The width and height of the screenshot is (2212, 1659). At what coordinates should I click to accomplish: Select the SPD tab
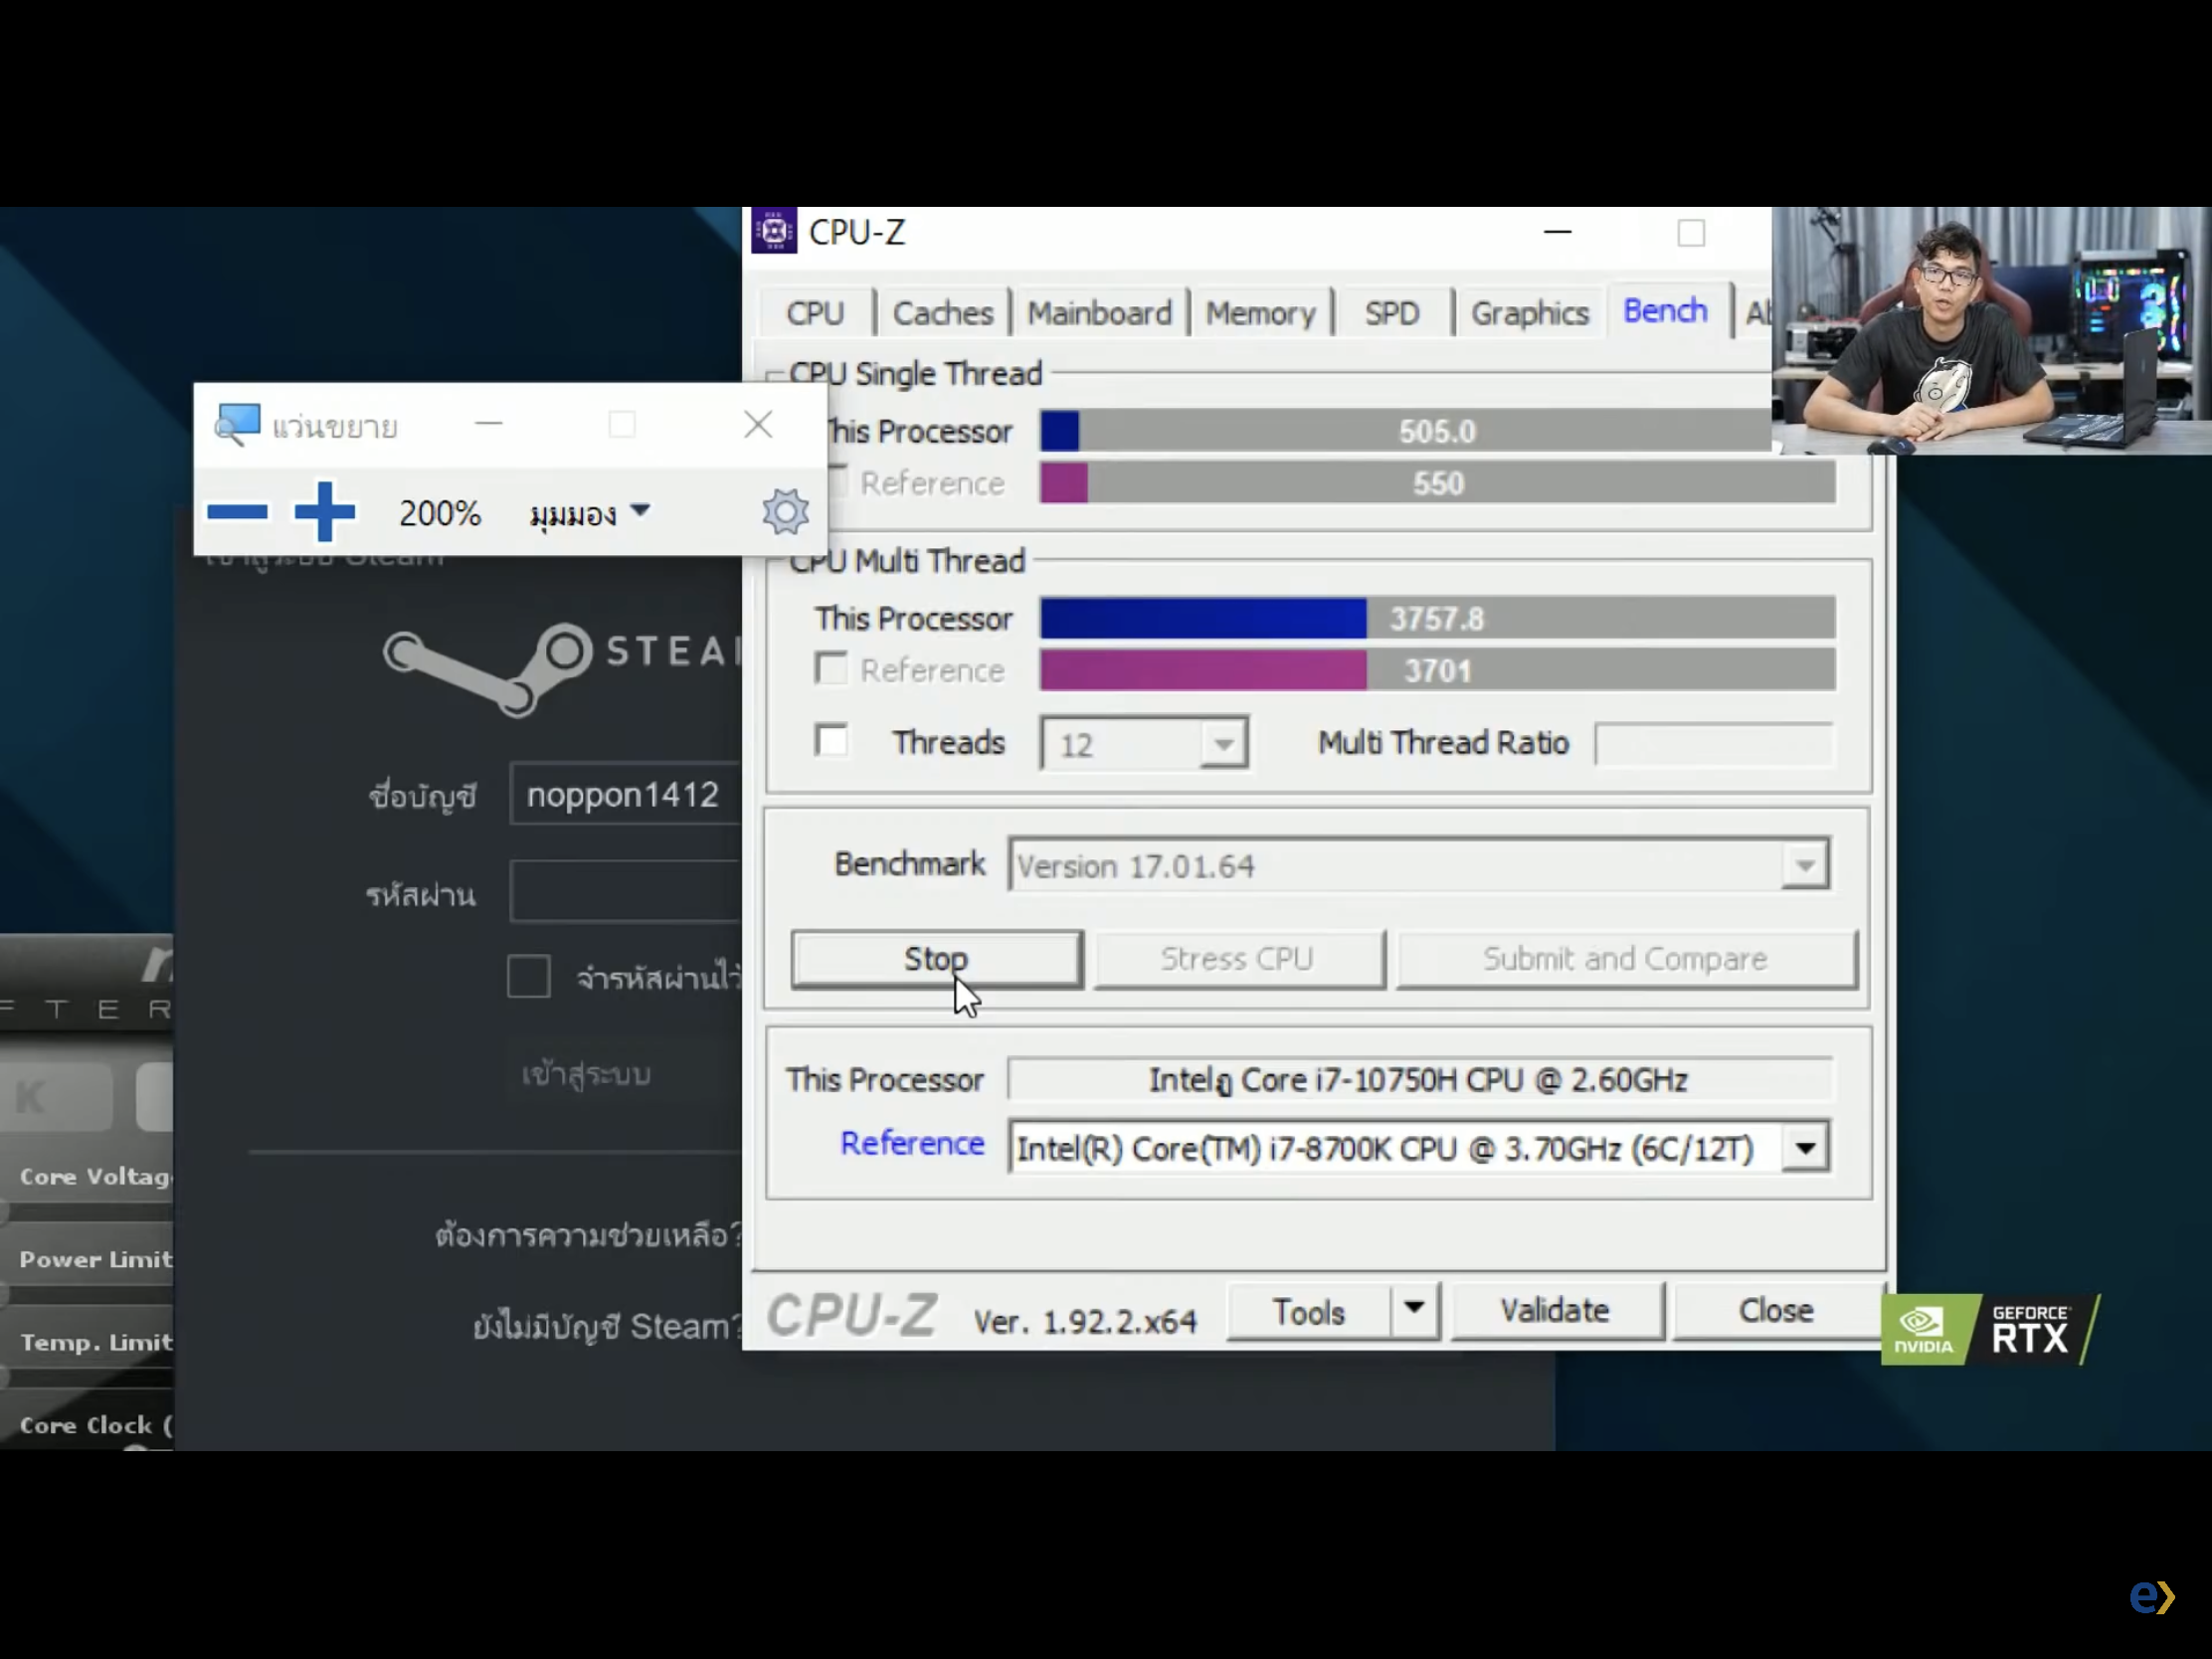coord(1392,313)
